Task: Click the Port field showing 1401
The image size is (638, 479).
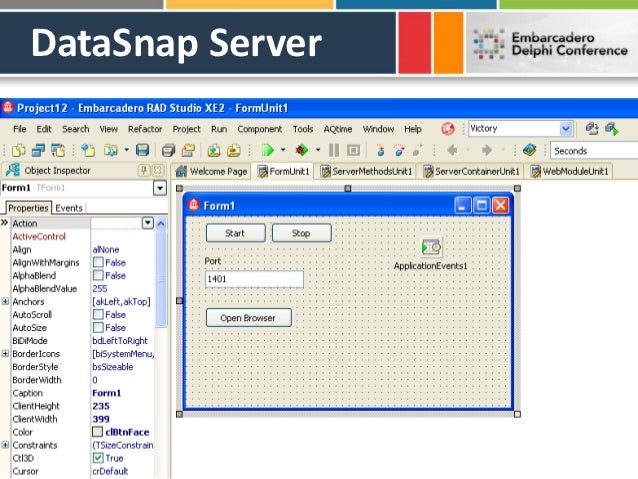Action: tap(254, 279)
